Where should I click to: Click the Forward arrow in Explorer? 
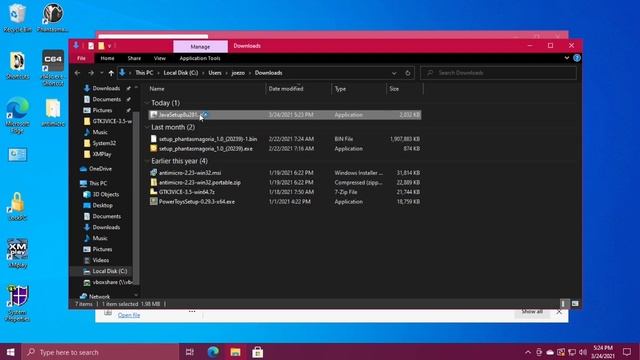click(91, 73)
